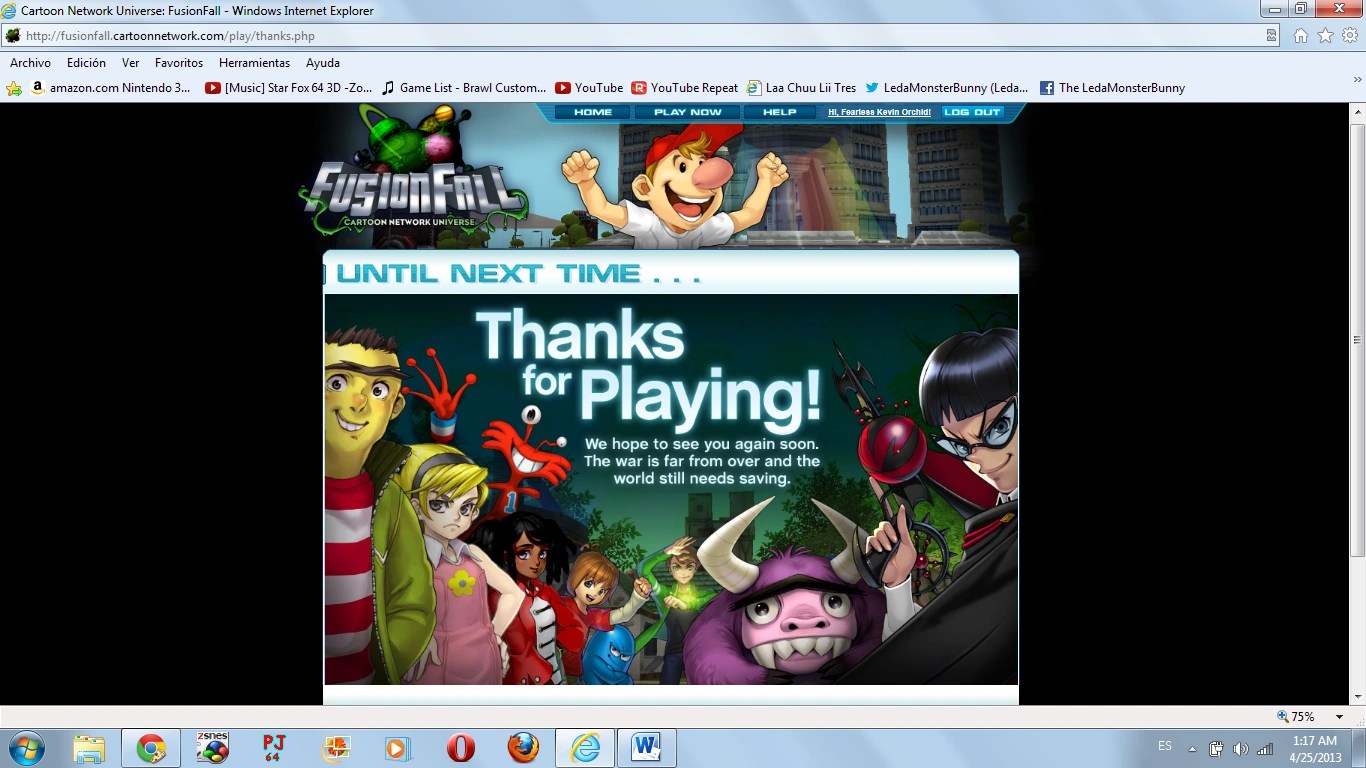Open the network signal tray icon
Viewport: 1366px width, 768px height.
pyautogui.click(x=1265, y=748)
